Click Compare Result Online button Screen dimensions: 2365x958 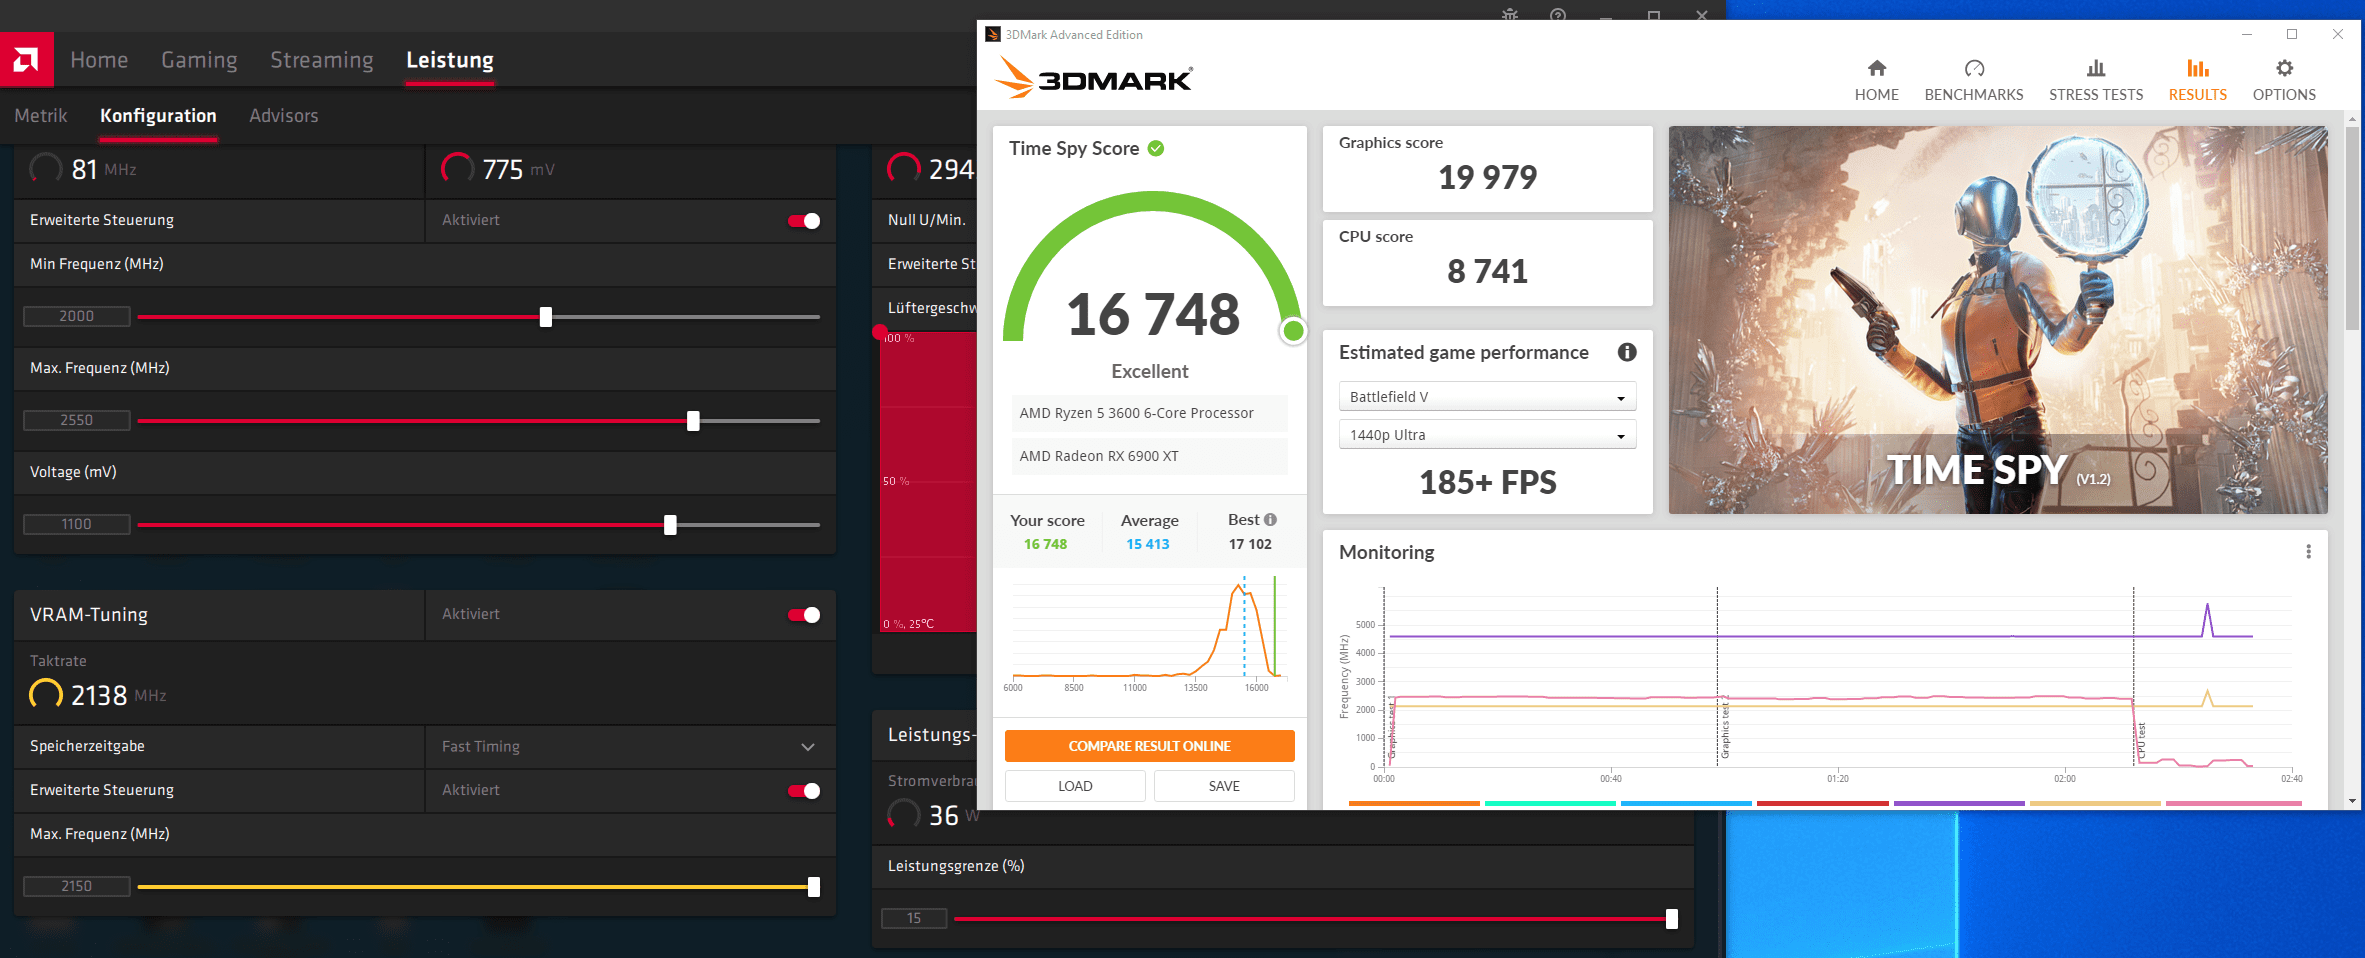pyautogui.click(x=1149, y=746)
